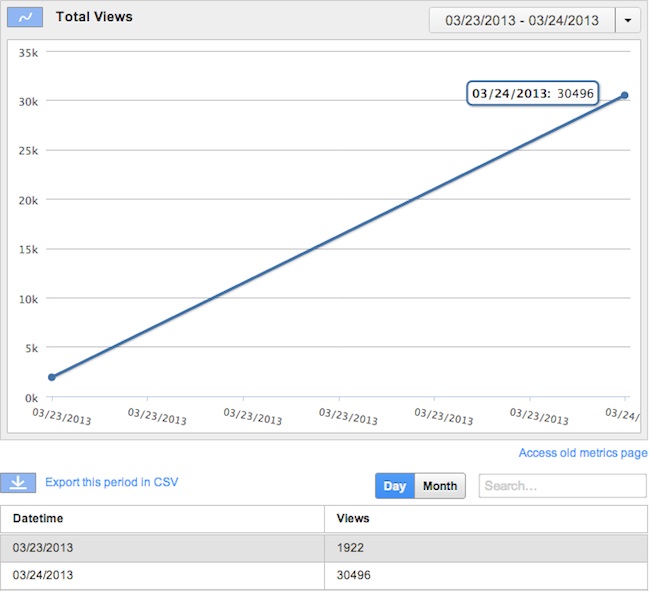Viewport: 650px width, 591px height.
Task: Click the CSV download arrow icon
Action: [18, 483]
